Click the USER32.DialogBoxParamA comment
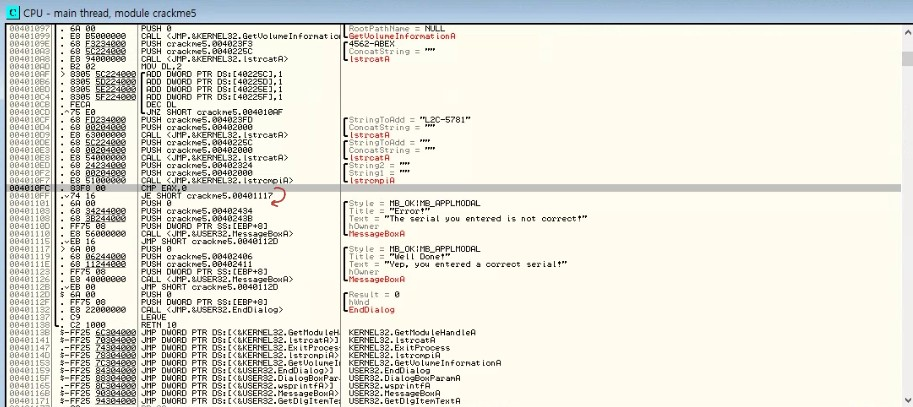This screenshot has width=913, height=407. coord(405,378)
